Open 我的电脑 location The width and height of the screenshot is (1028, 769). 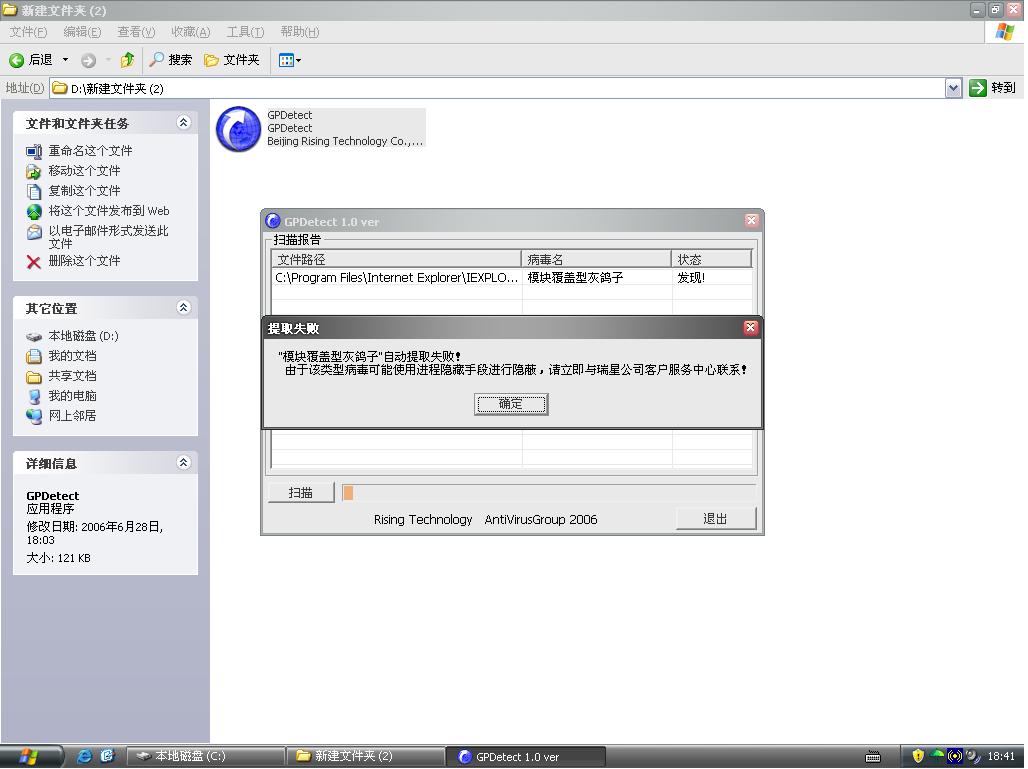click(x=72, y=396)
